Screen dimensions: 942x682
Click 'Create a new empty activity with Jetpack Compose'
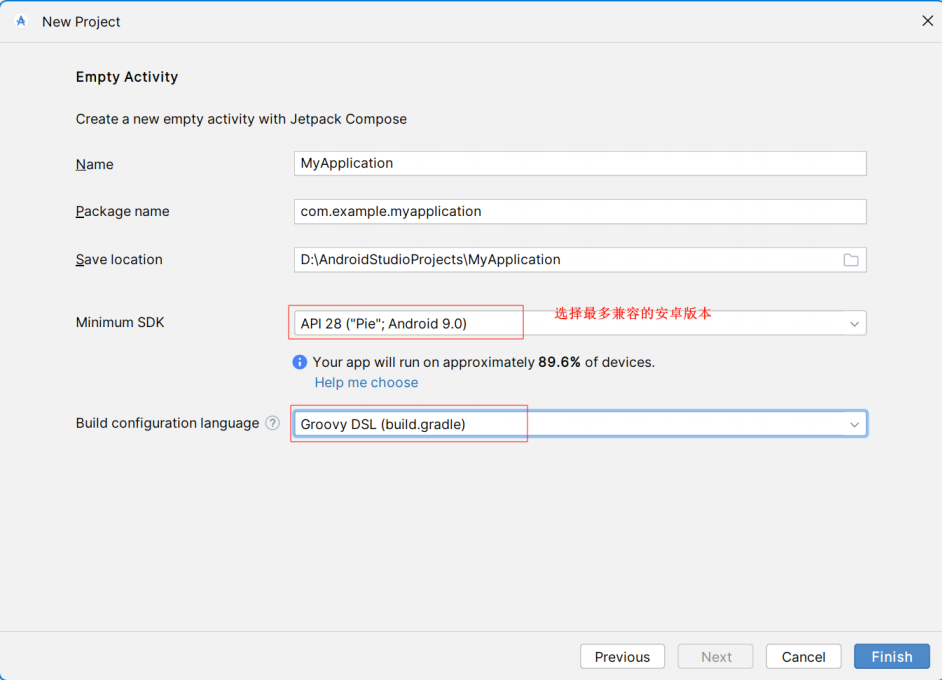pos(241,119)
